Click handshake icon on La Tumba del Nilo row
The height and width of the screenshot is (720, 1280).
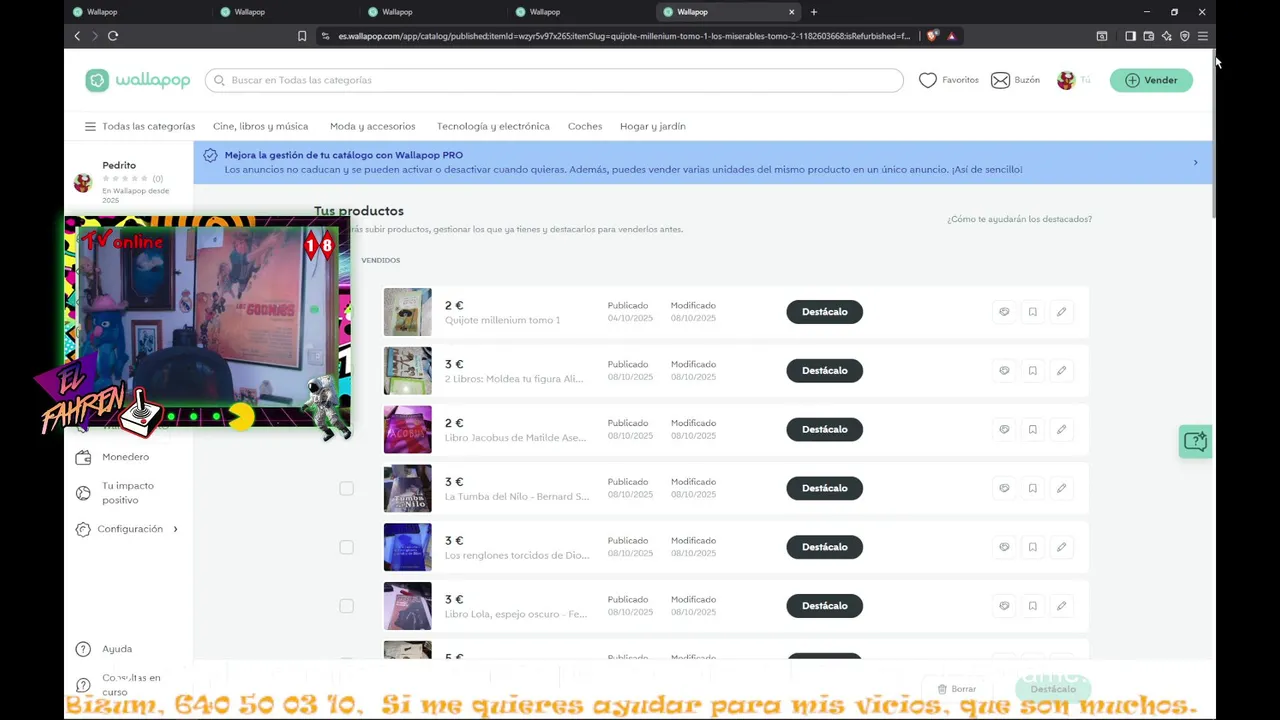coord(1004,488)
